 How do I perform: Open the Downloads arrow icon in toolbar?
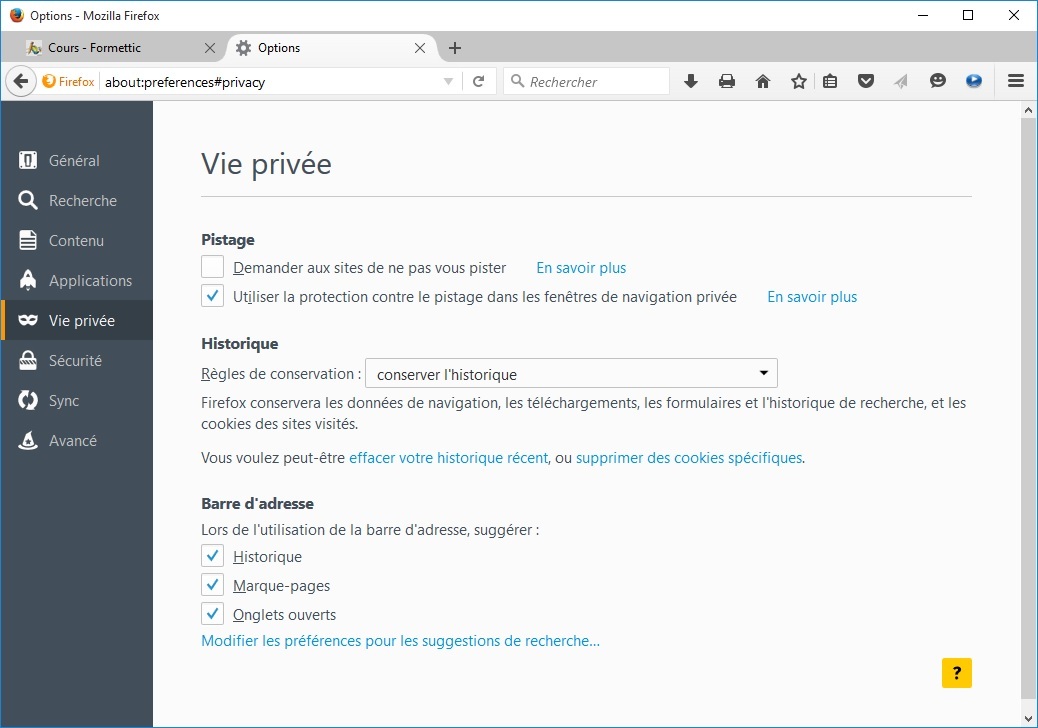coord(690,81)
